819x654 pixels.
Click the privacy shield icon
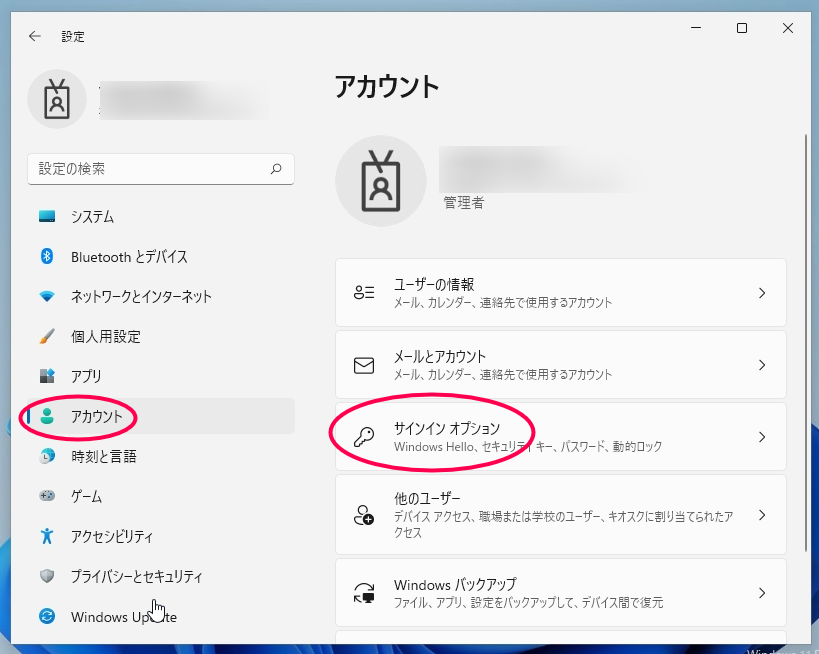pyautogui.click(x=47, y=576)
